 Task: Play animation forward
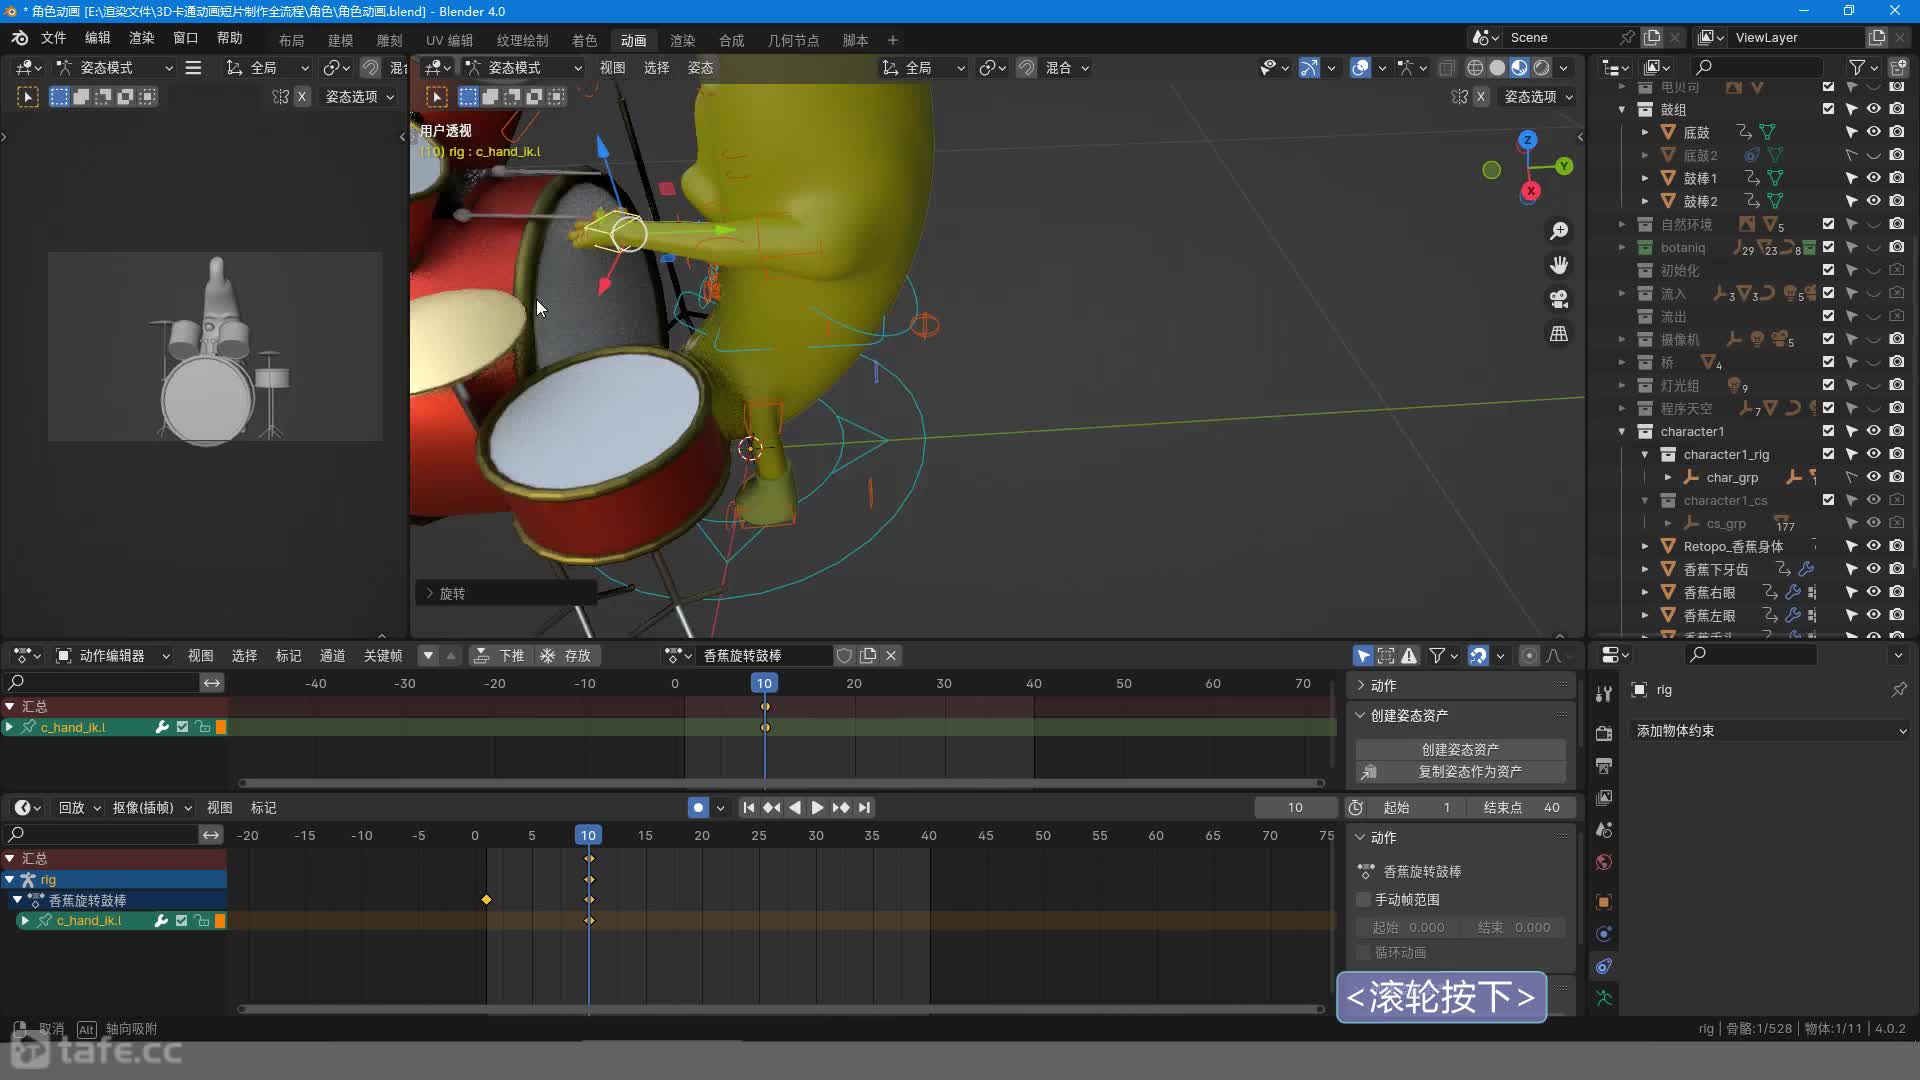coord(817,808)
